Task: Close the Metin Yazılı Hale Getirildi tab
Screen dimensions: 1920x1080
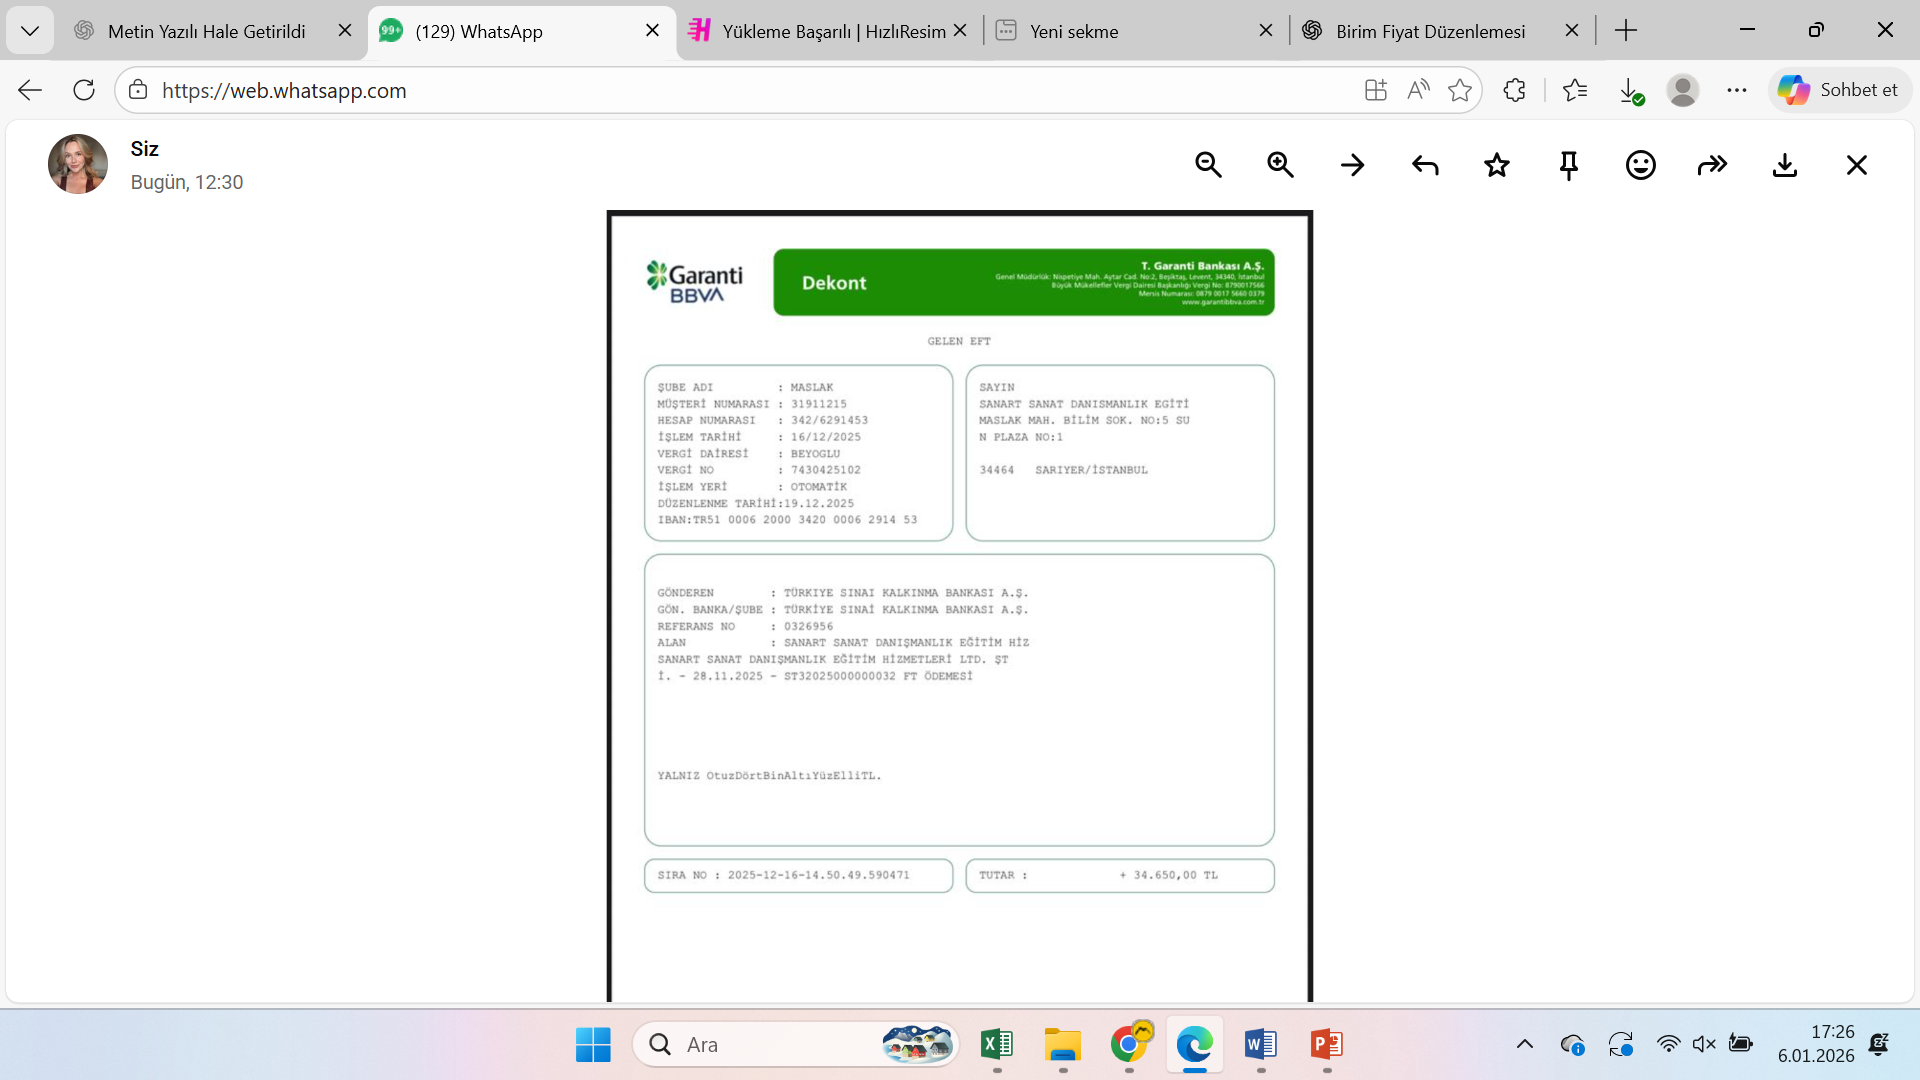Action: coord(345,31)
